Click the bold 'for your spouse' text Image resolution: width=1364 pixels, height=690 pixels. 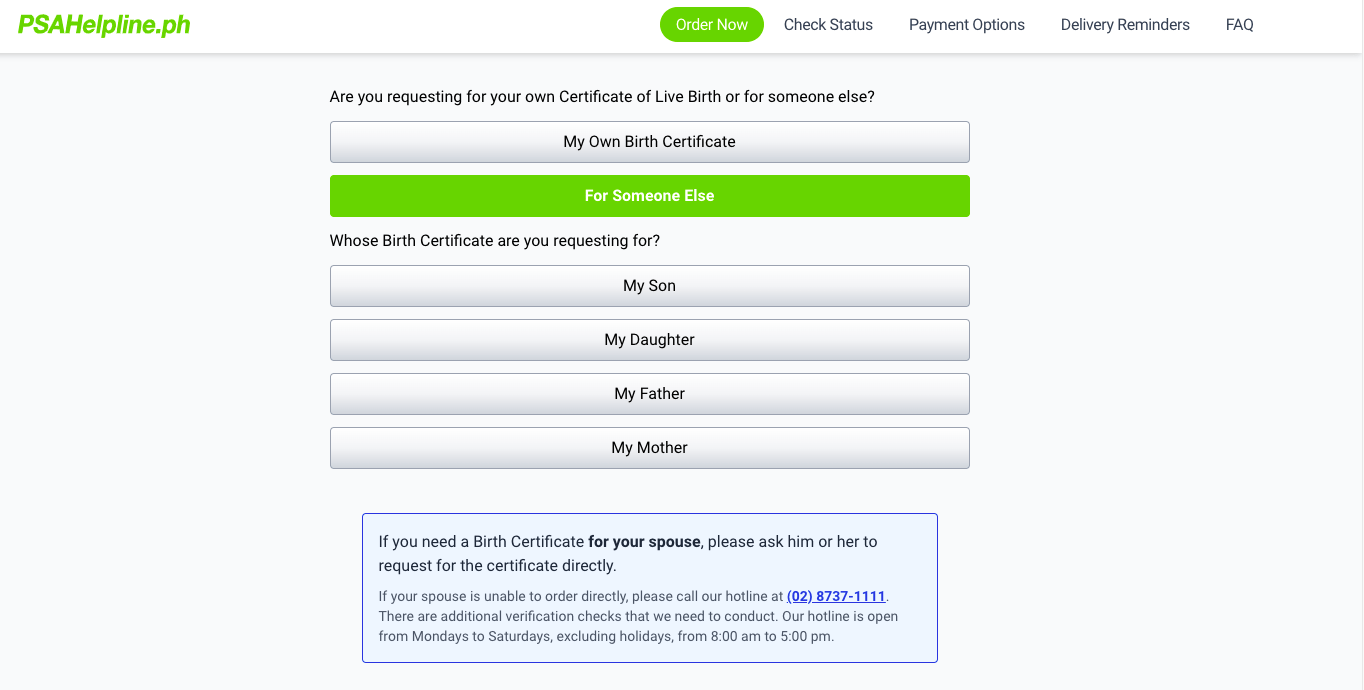(x=644, y=542)
